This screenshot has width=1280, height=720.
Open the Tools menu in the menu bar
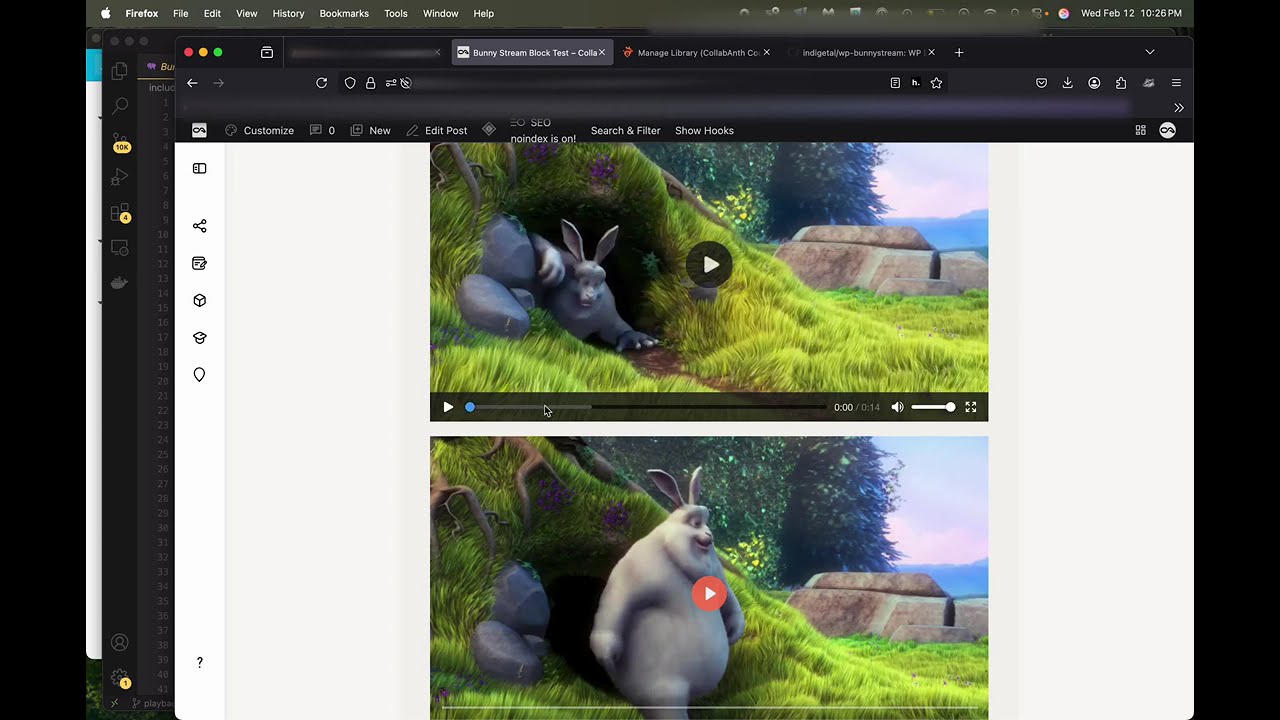396,13
